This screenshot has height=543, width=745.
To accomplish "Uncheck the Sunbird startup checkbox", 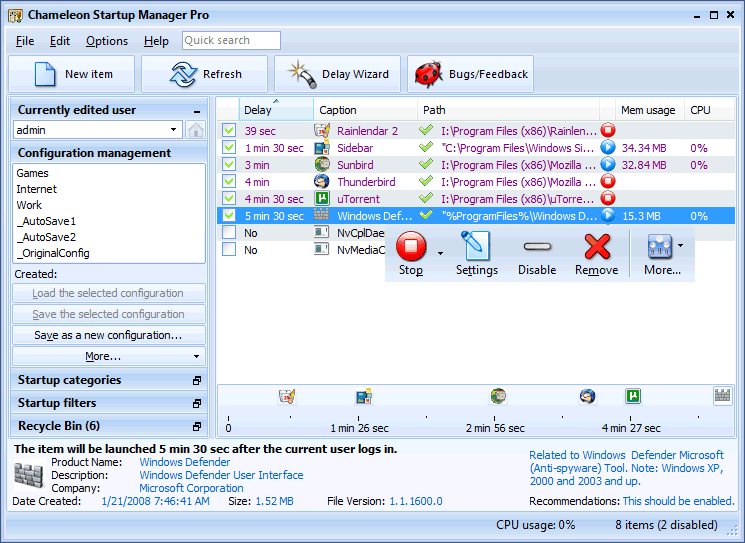I will click(x=229, y=164).
